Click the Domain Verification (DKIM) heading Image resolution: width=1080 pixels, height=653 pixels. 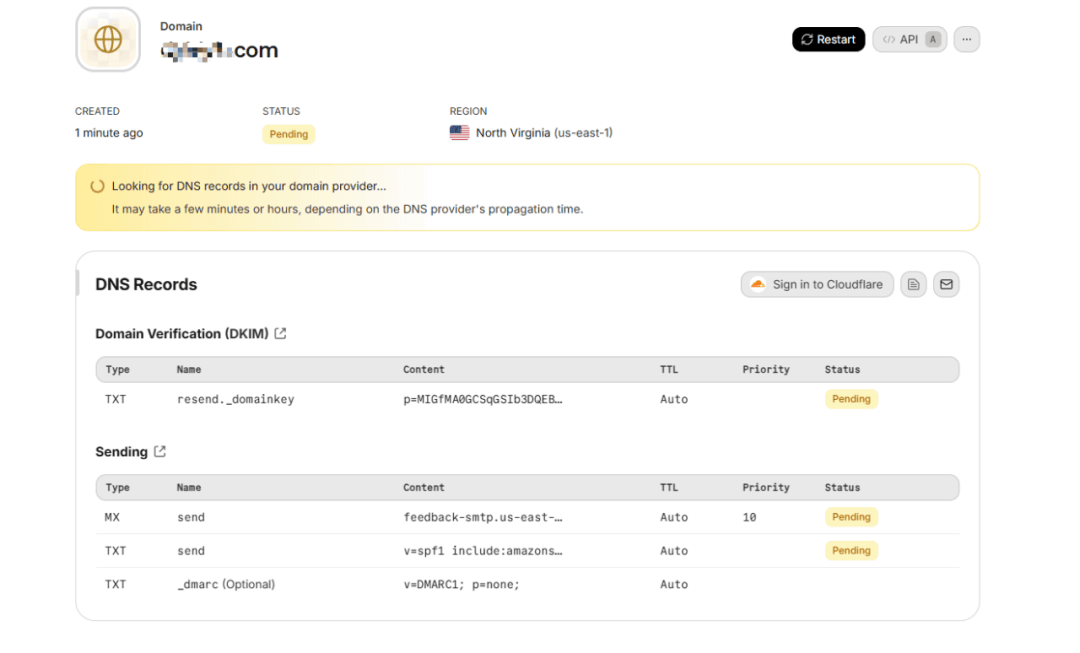tap(182, 333)
